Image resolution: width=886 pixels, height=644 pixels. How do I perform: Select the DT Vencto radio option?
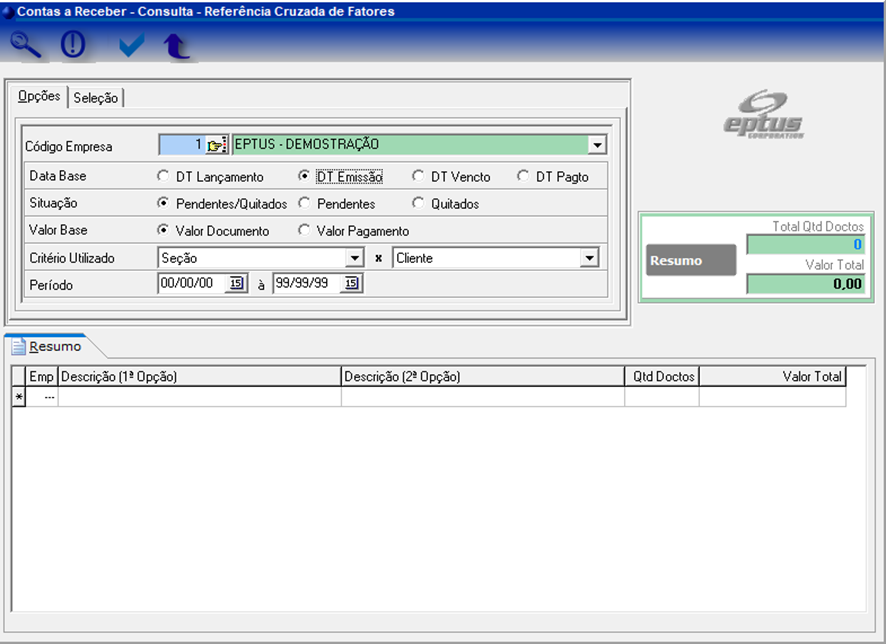(418, 177)
